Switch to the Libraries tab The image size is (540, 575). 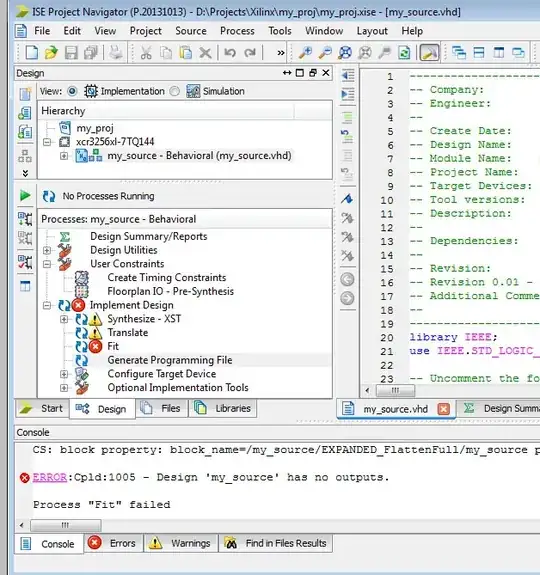pyautogui.click(x=223, y=408)
